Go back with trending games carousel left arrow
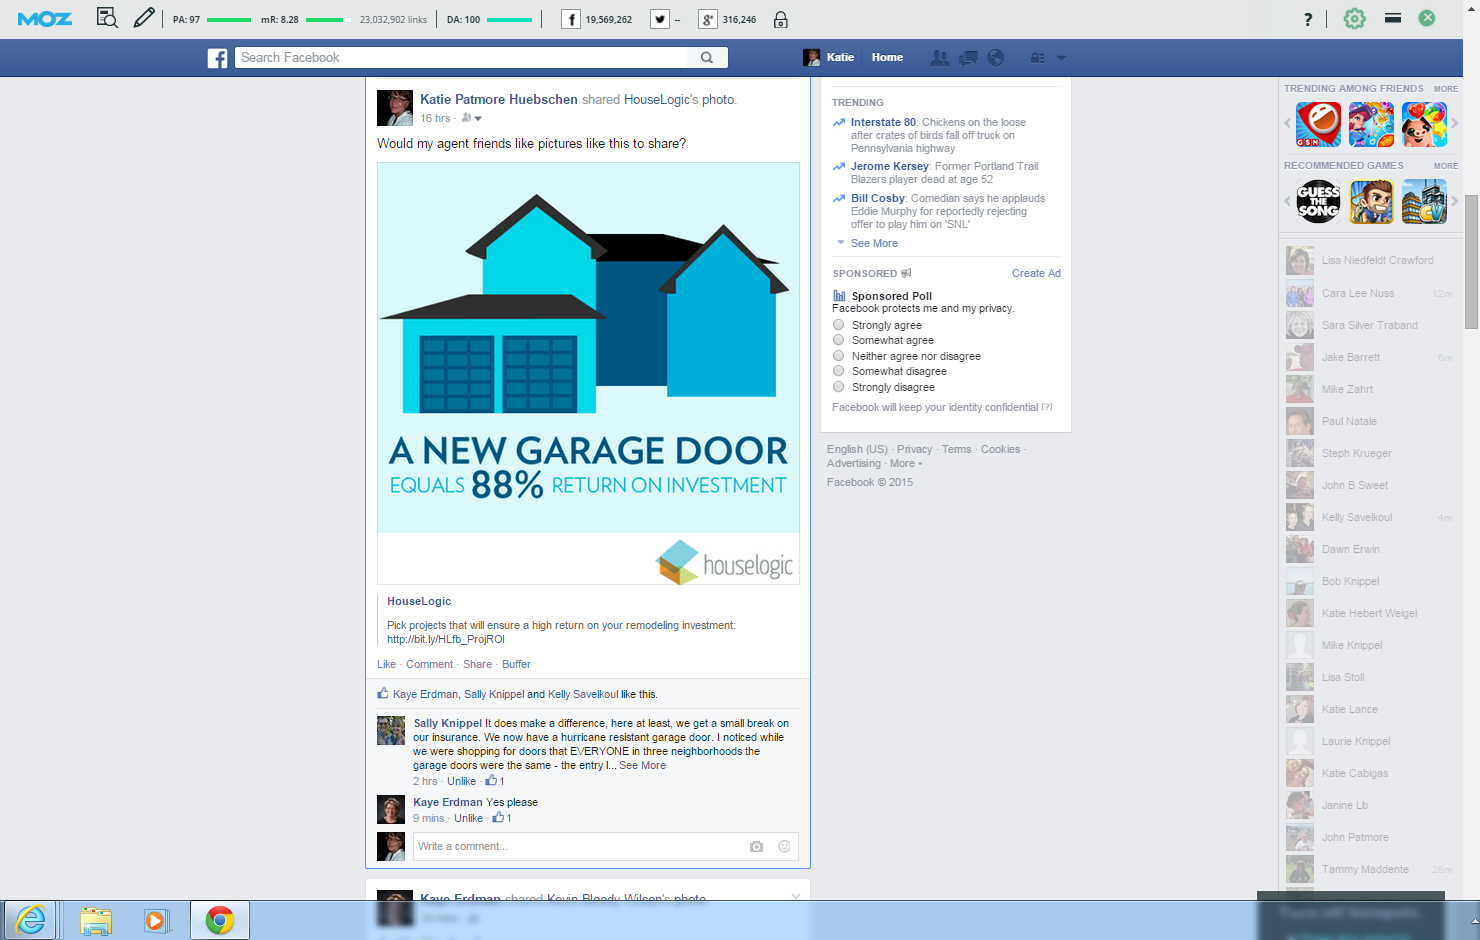 tap(1287, 124)
